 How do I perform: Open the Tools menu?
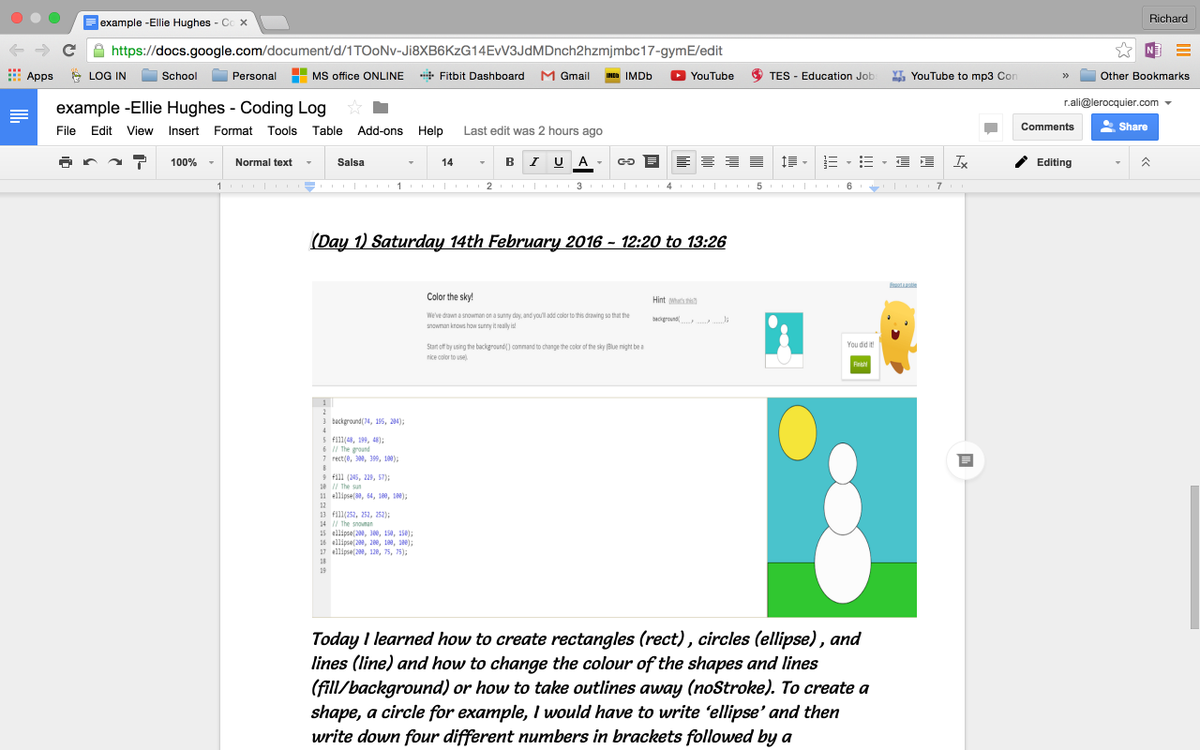point(282,131)
